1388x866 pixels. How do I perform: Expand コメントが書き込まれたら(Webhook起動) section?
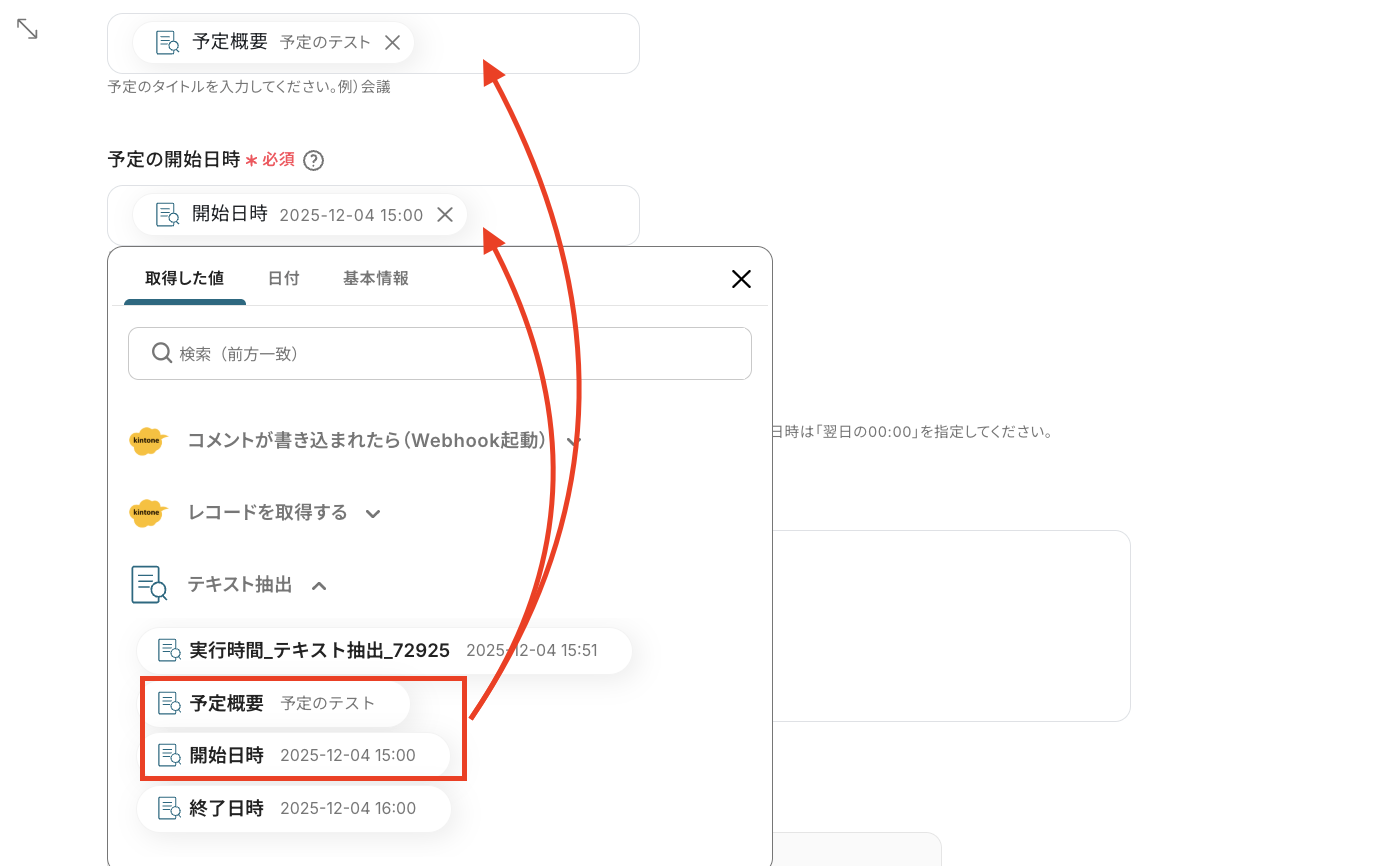tap(573, 441)
